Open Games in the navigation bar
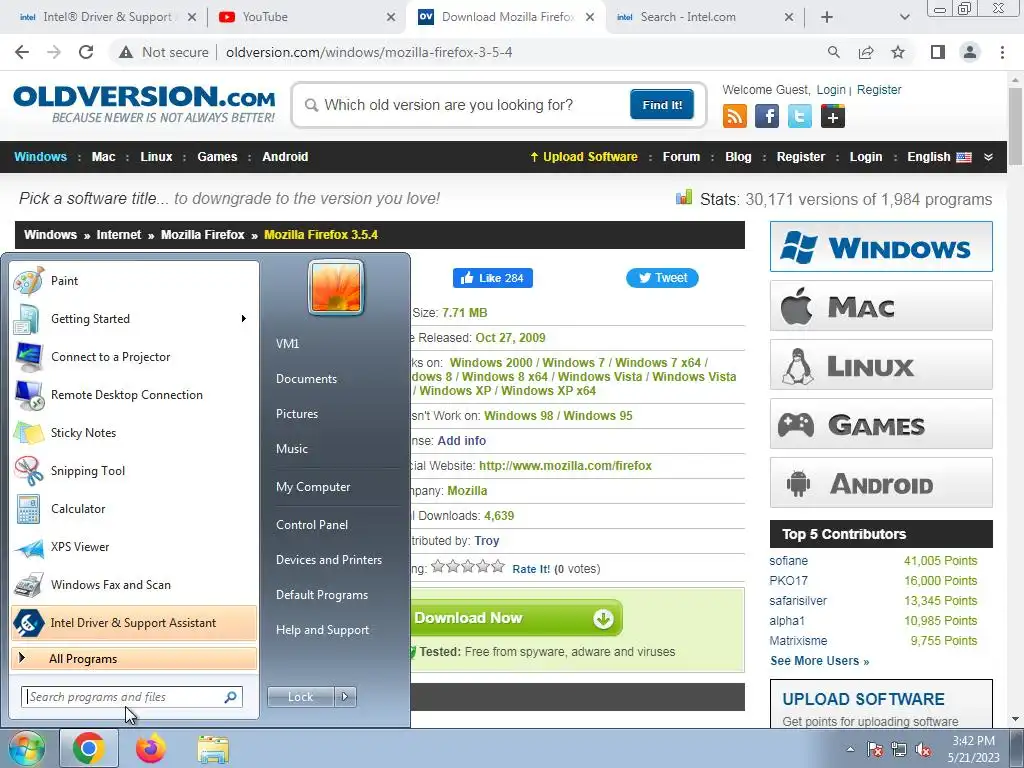 click(217, 157)
